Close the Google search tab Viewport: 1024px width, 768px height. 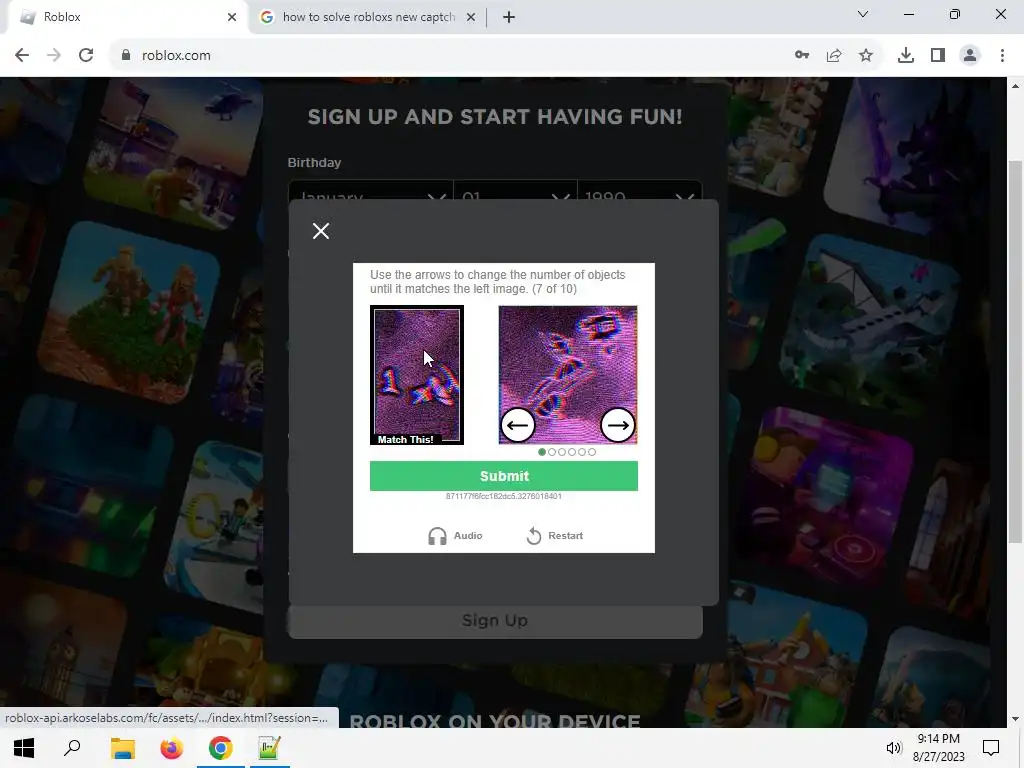pyautogui.click(x=470, y=17)
